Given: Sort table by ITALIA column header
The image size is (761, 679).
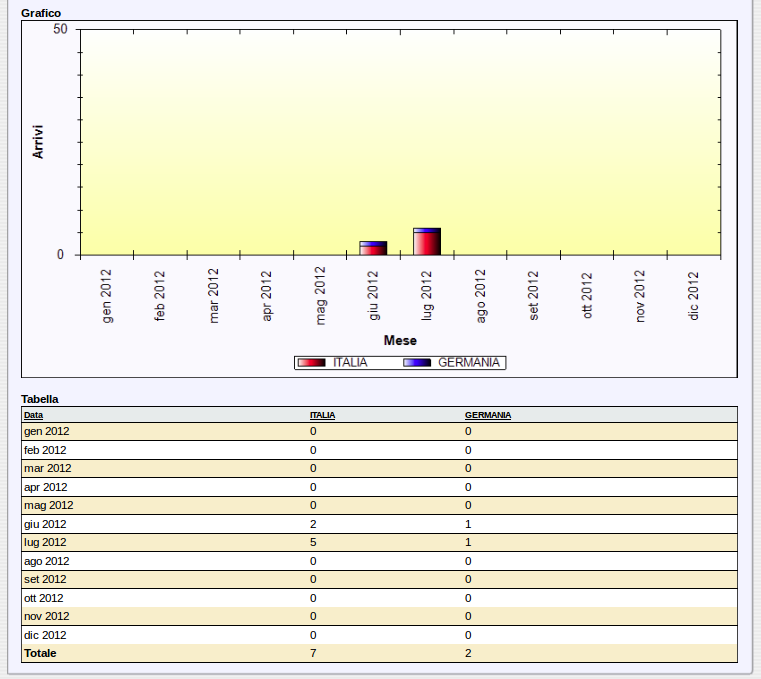Looking at the screenshot, I should coord(322,415).
